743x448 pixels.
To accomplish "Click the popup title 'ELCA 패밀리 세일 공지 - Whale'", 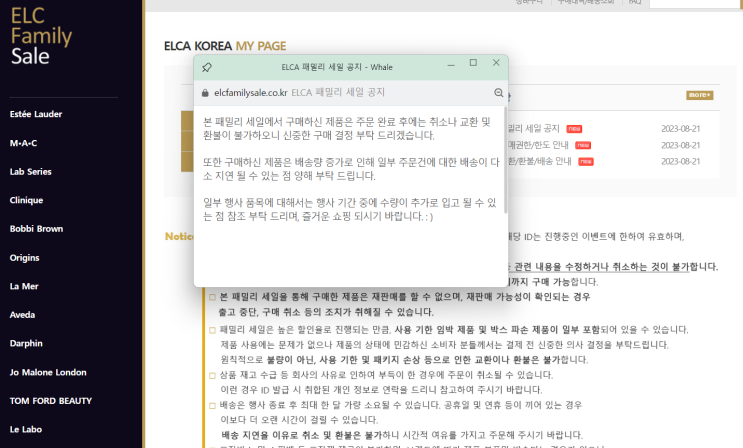I will pyautogui.click(x=337, y=67).
